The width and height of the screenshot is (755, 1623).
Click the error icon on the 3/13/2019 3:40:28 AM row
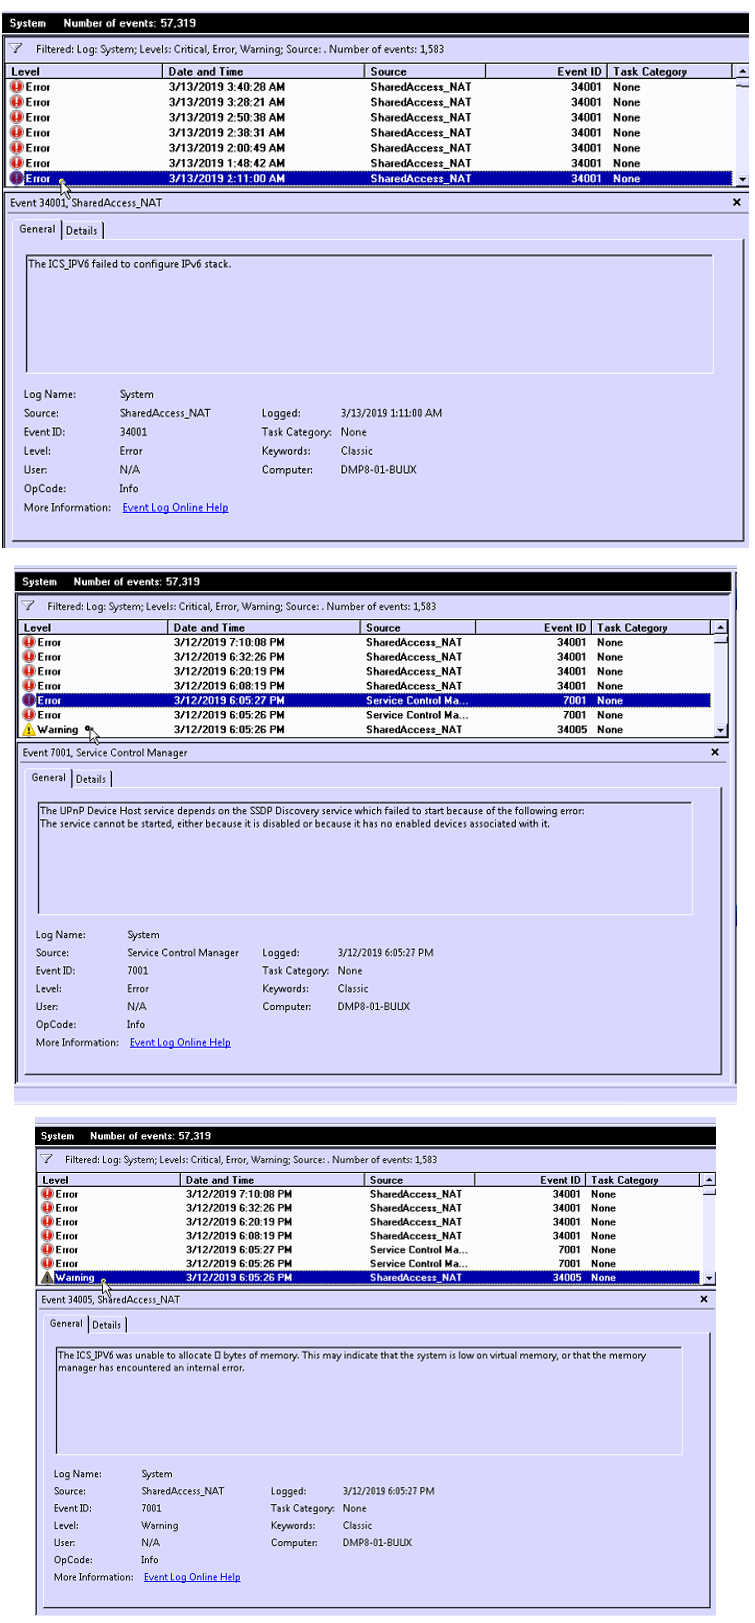pyautogui.click(x=16, y=87)
